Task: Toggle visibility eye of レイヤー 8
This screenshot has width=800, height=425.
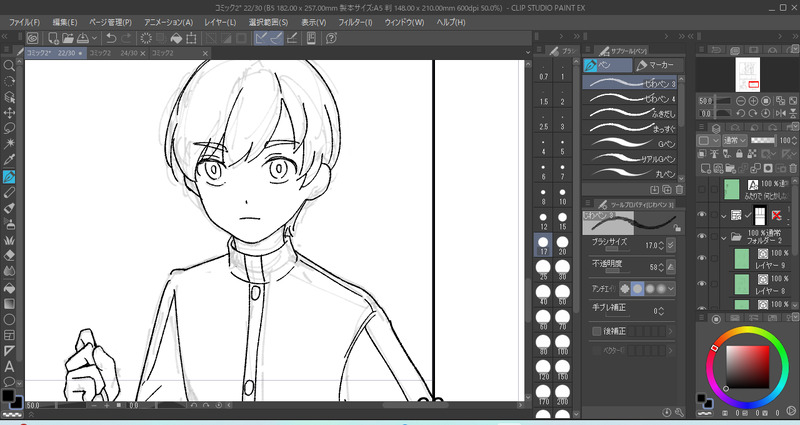Action: [x=702, y=284]
